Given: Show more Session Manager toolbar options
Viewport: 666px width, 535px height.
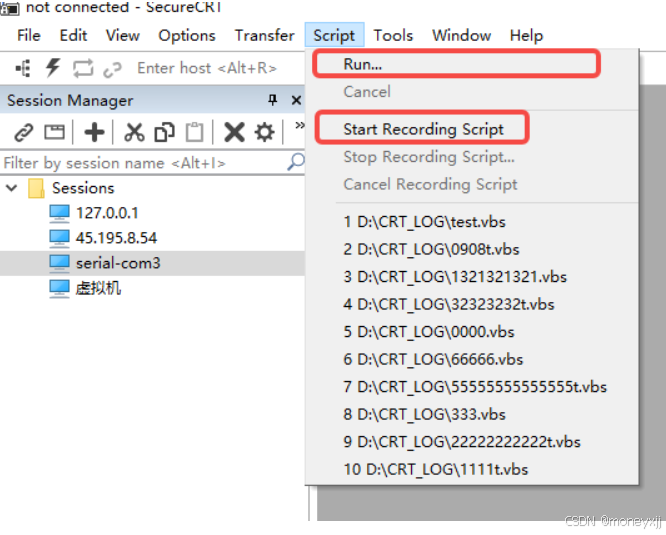Looking at the screenshot, I should (x=299, y=125).
